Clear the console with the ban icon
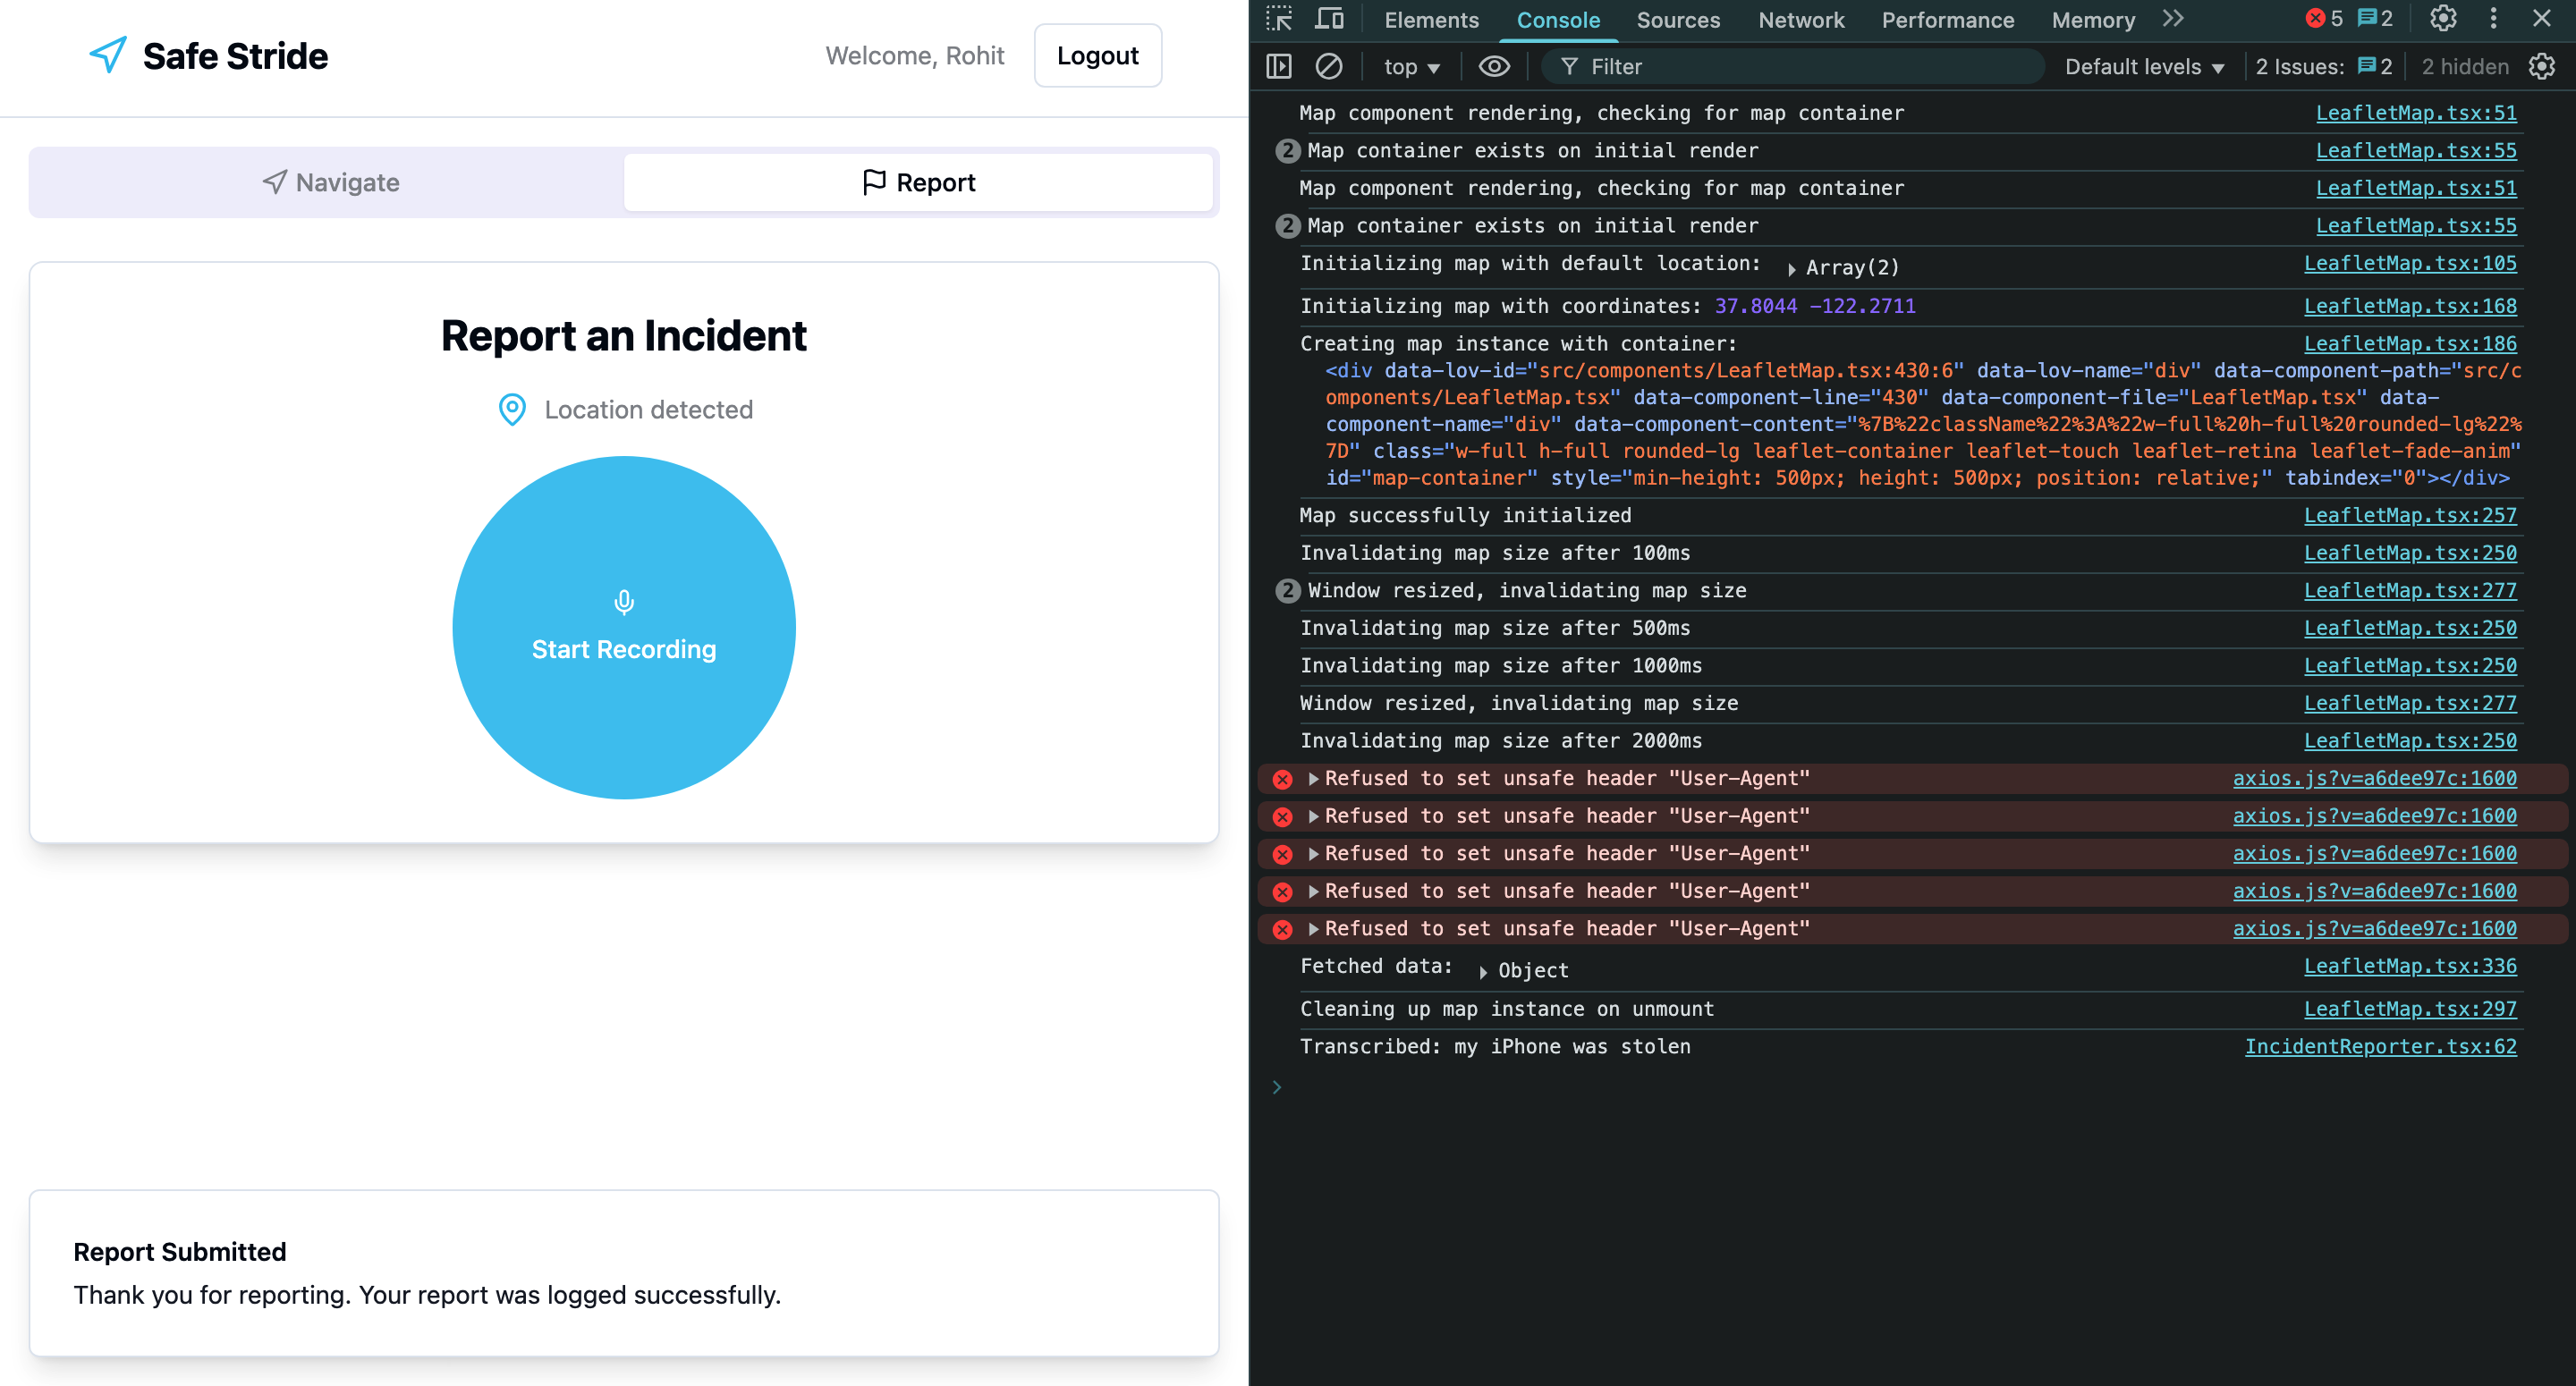The image size is (2576, 1386). click(x=1328, y=67)
